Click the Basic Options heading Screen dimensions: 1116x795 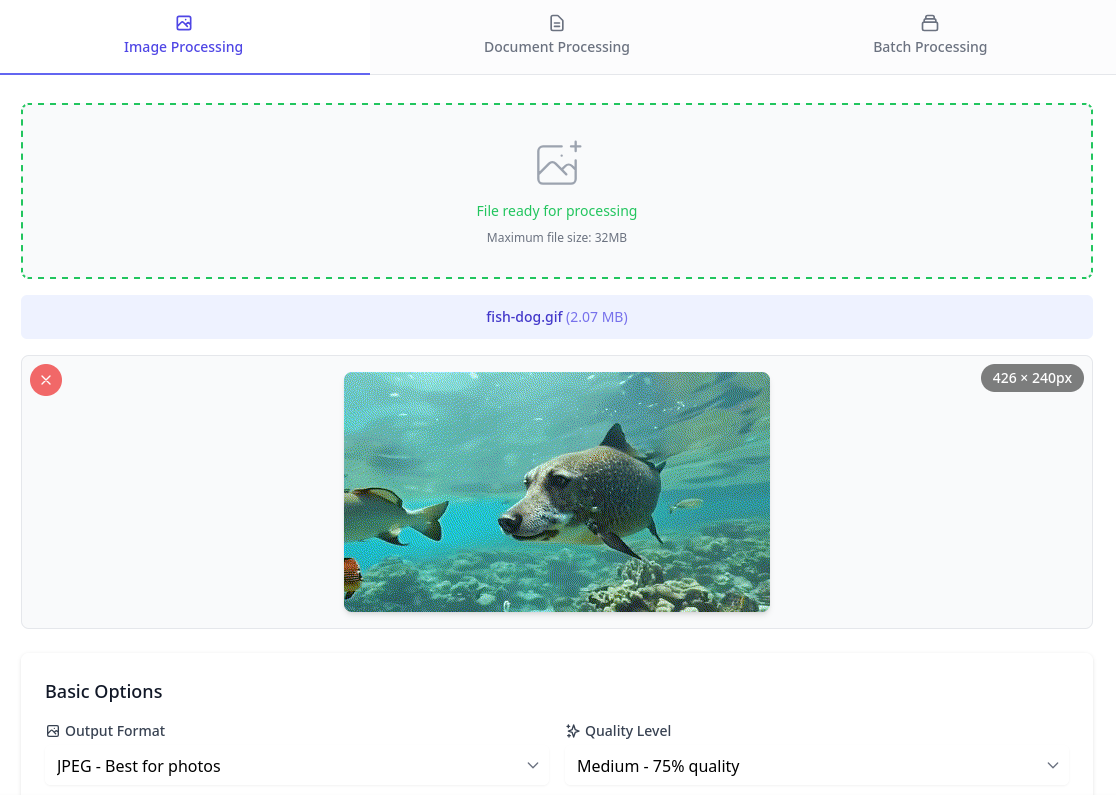(x=104, y=692)
